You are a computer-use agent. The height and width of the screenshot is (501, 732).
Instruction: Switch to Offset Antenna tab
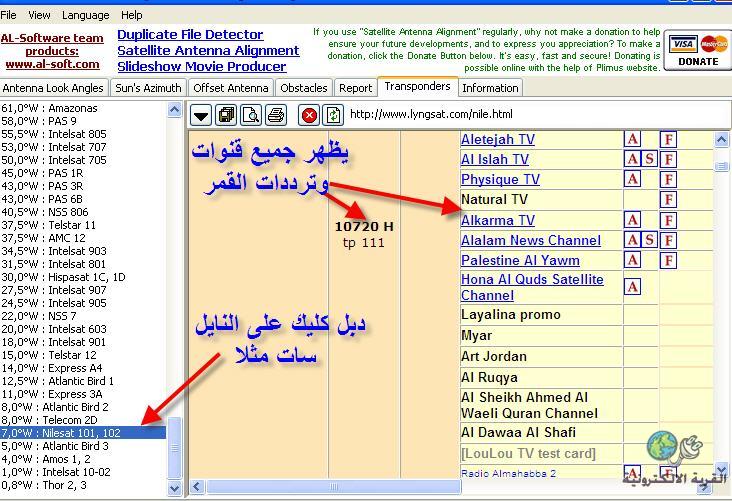coord(231,88)
